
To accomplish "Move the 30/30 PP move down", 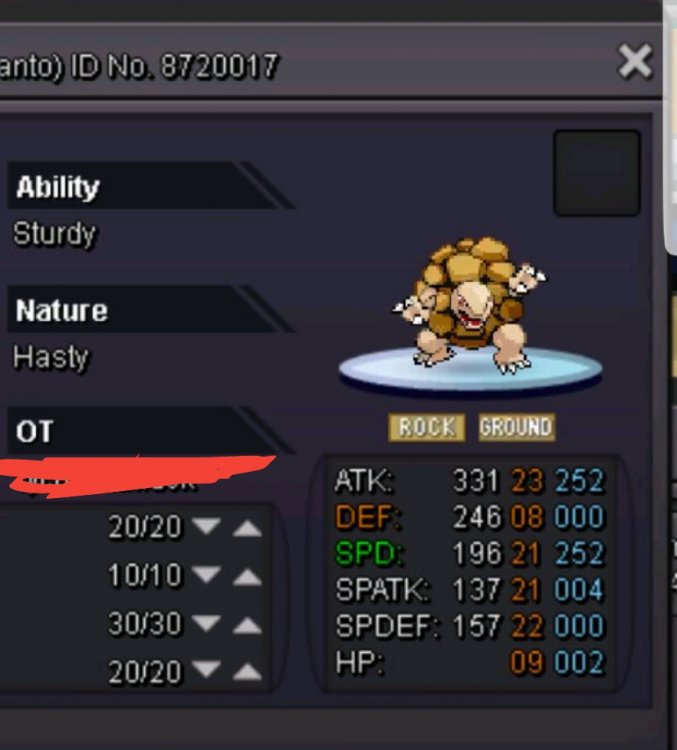I will pos(206,622).
